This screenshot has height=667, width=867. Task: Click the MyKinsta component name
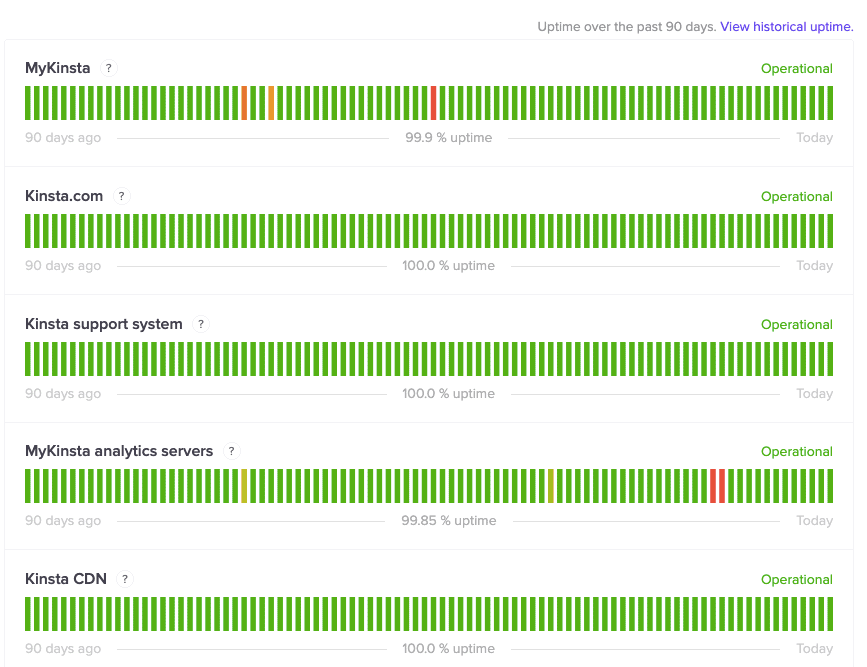pos(58,68)
